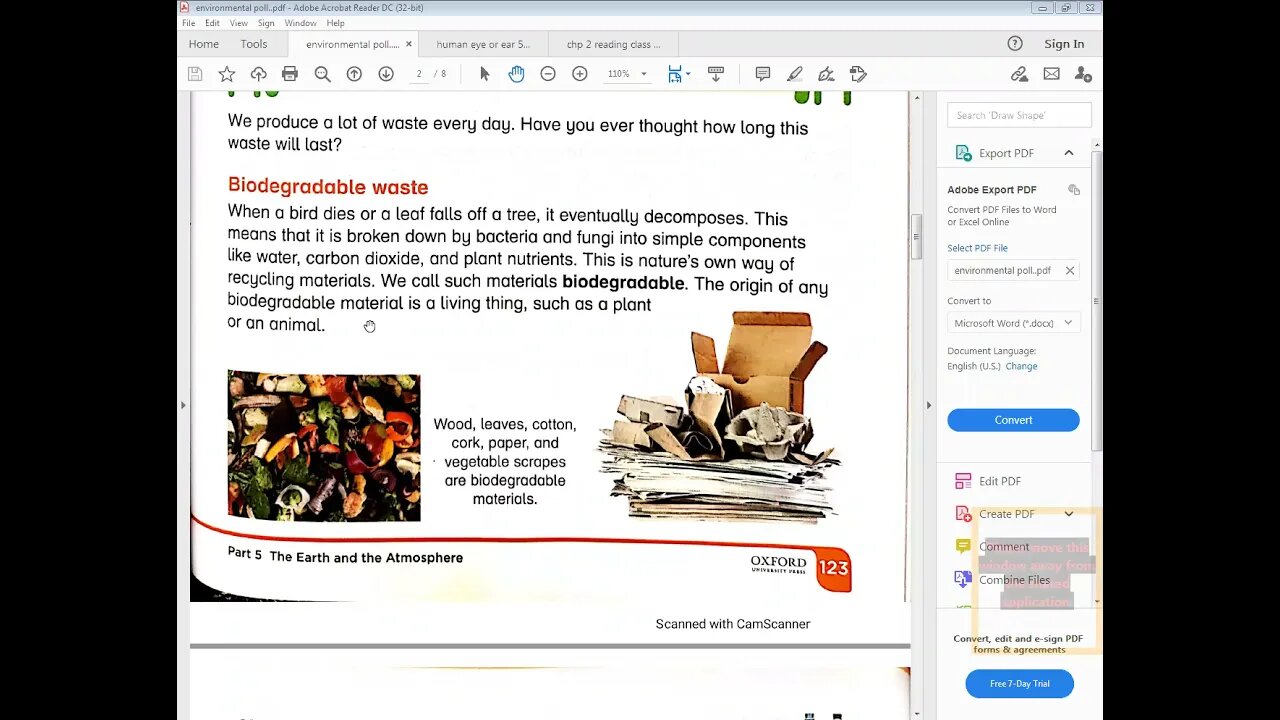
Task: Click the cardboard and paper waste photo
Action: (720, 416)
